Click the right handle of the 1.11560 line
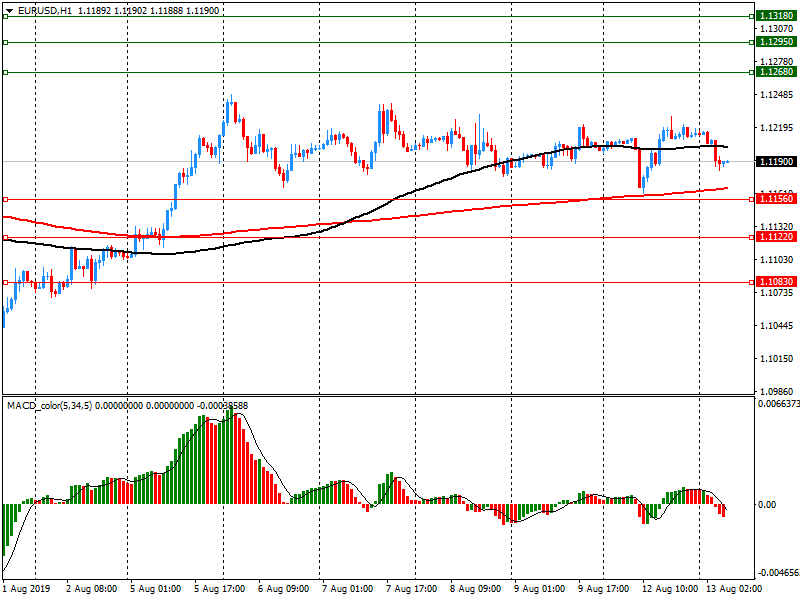 [752, 199]
